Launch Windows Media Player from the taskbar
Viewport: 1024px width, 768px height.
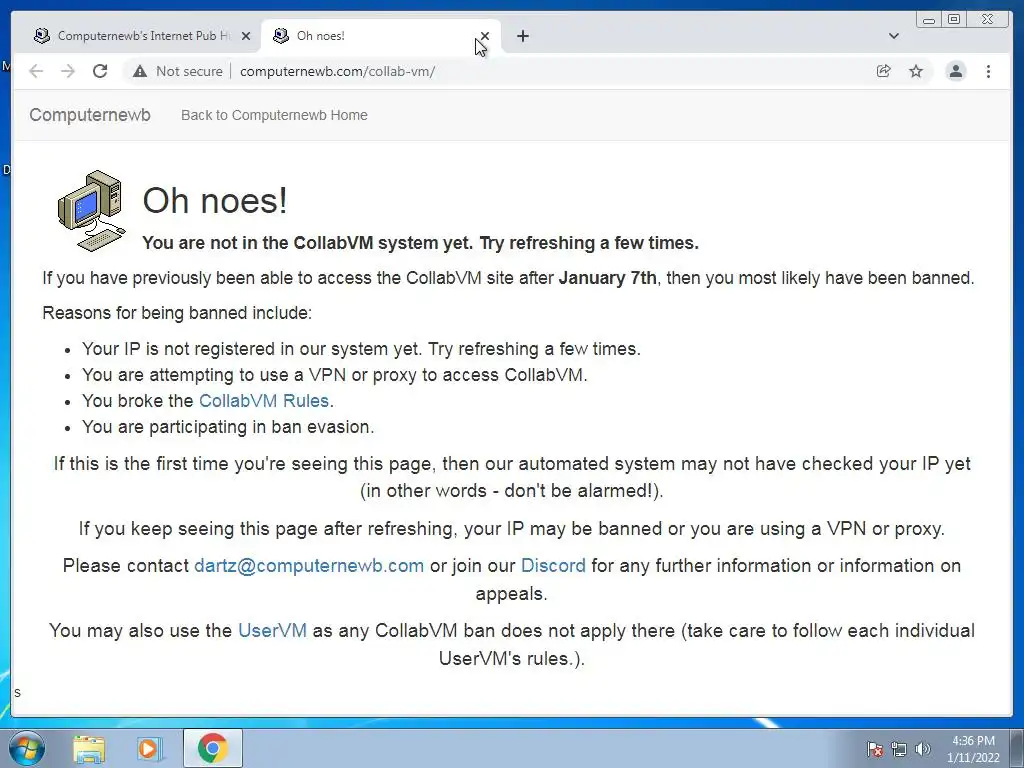[149, 749]
